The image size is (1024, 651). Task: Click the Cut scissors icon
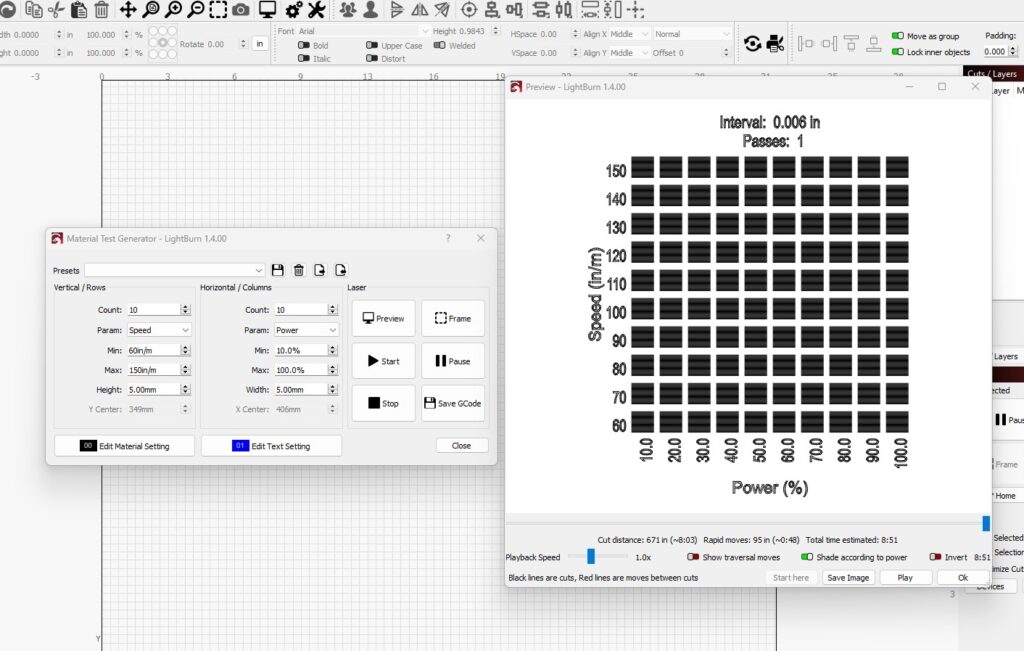pyautogui.click(x=56, y=9)
